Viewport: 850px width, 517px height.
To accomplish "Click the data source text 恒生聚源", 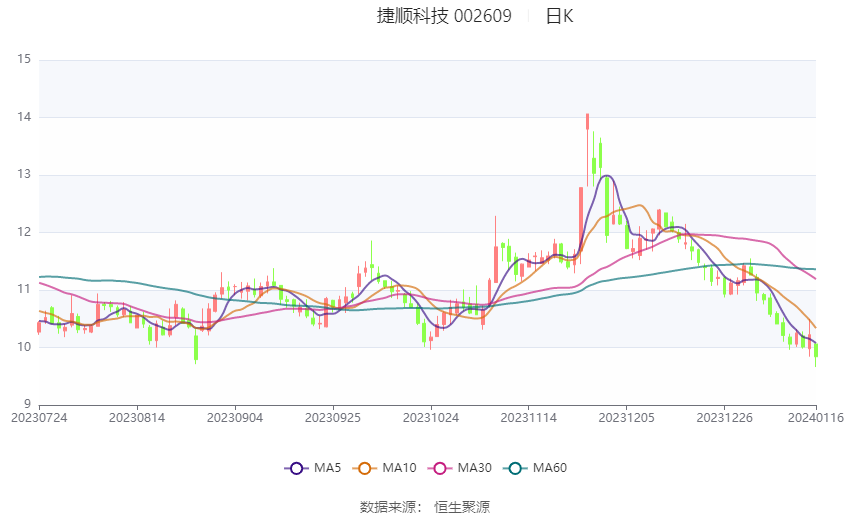I will point(462,507).
